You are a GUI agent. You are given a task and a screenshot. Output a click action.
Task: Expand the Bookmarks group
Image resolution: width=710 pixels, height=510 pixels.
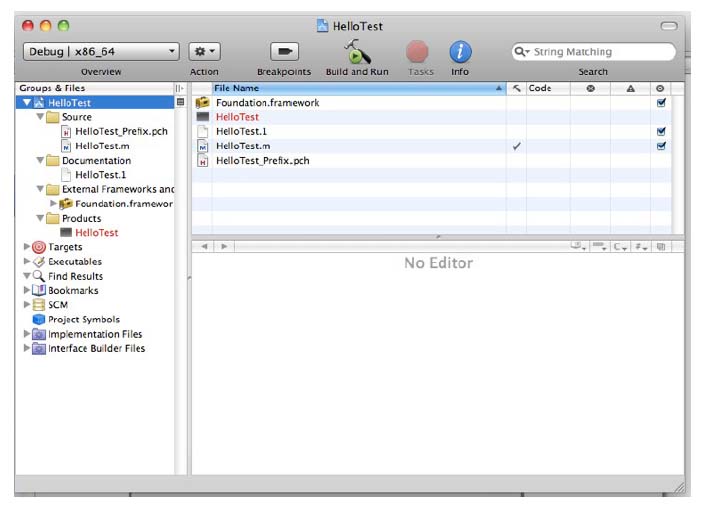click(x=27, y=290)
